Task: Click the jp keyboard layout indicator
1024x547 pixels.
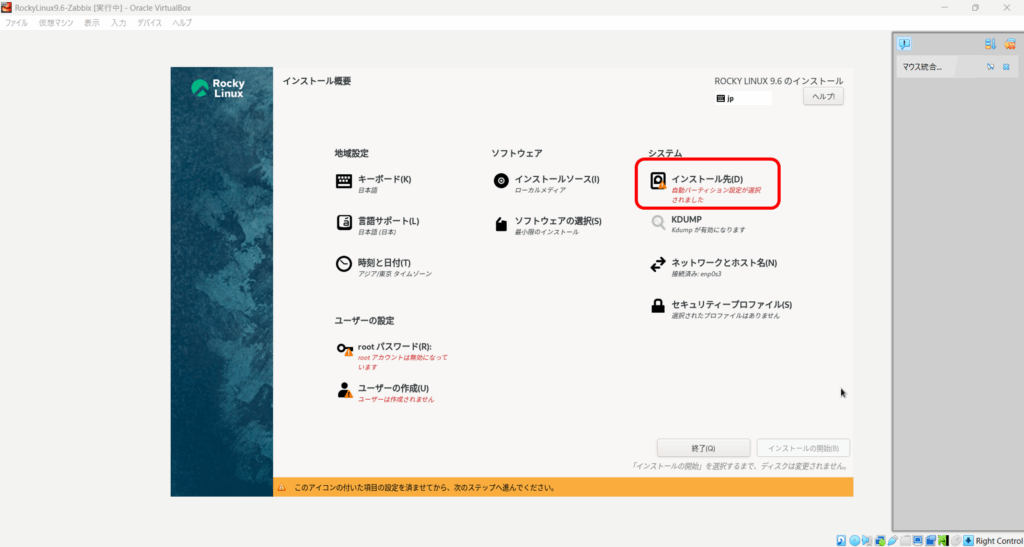Action: [x=743, y=99]
